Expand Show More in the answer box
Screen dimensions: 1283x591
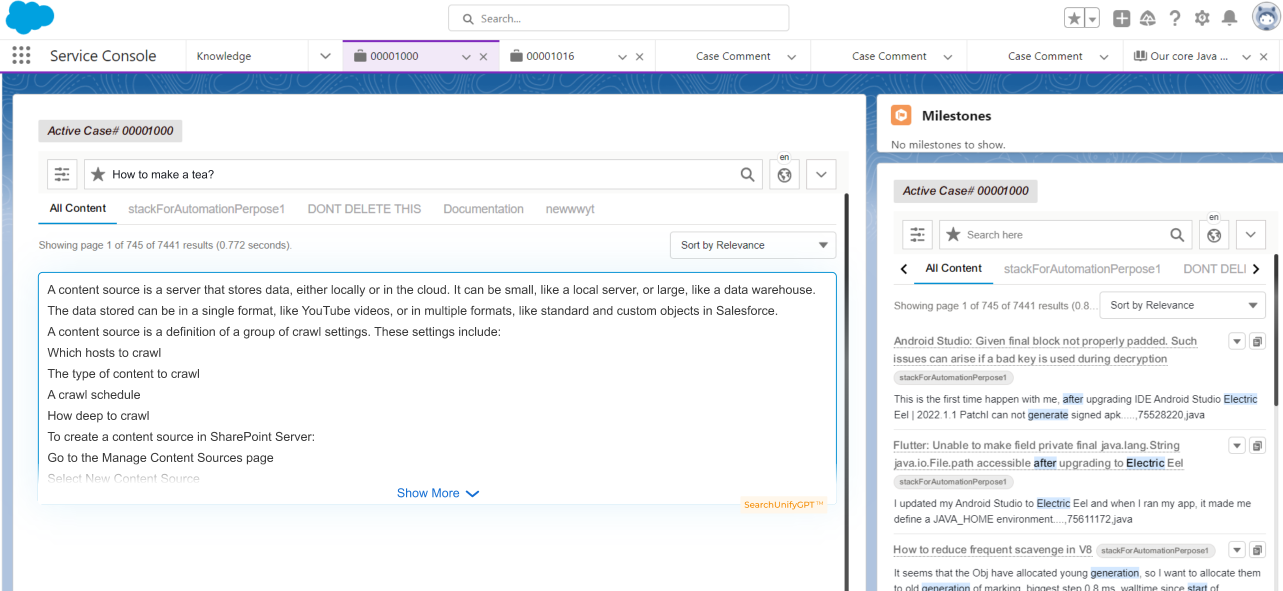click(437, 493)
